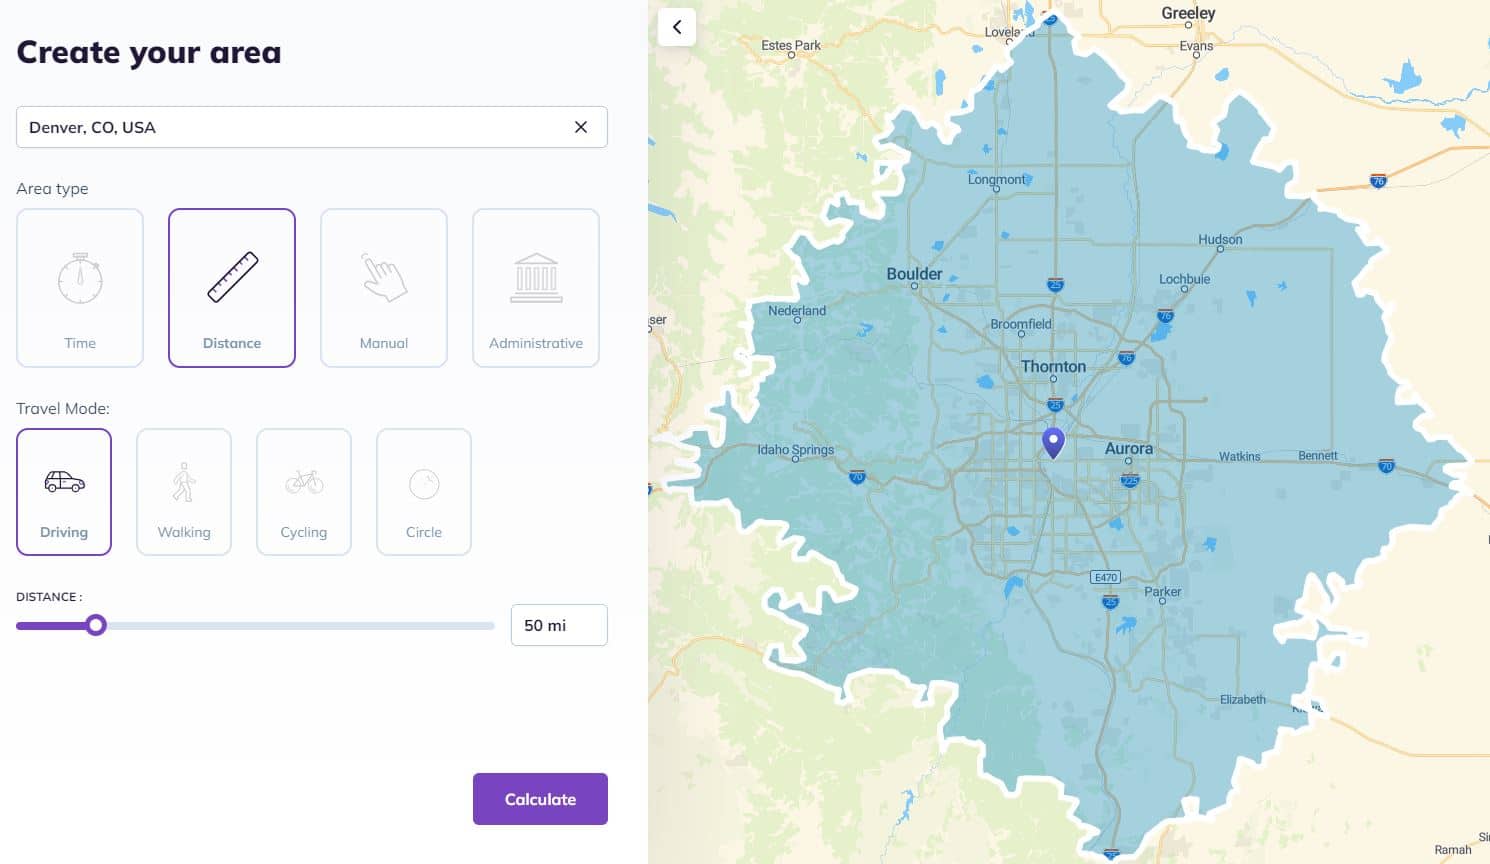Switch to the Time tab card
Screen dimensions: 1490x864
pos(80,288)
